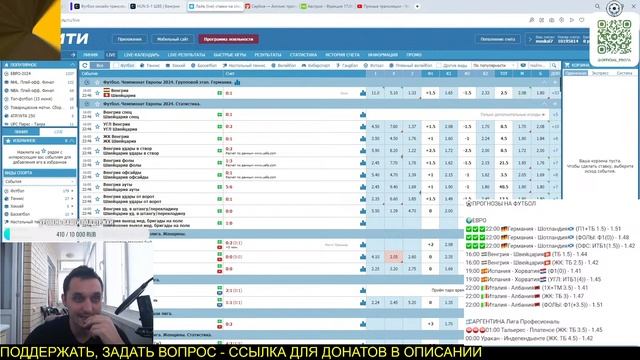This screenshot has height=360, width=640.
Task: Refresh the live events list
Action: (85, 65)
